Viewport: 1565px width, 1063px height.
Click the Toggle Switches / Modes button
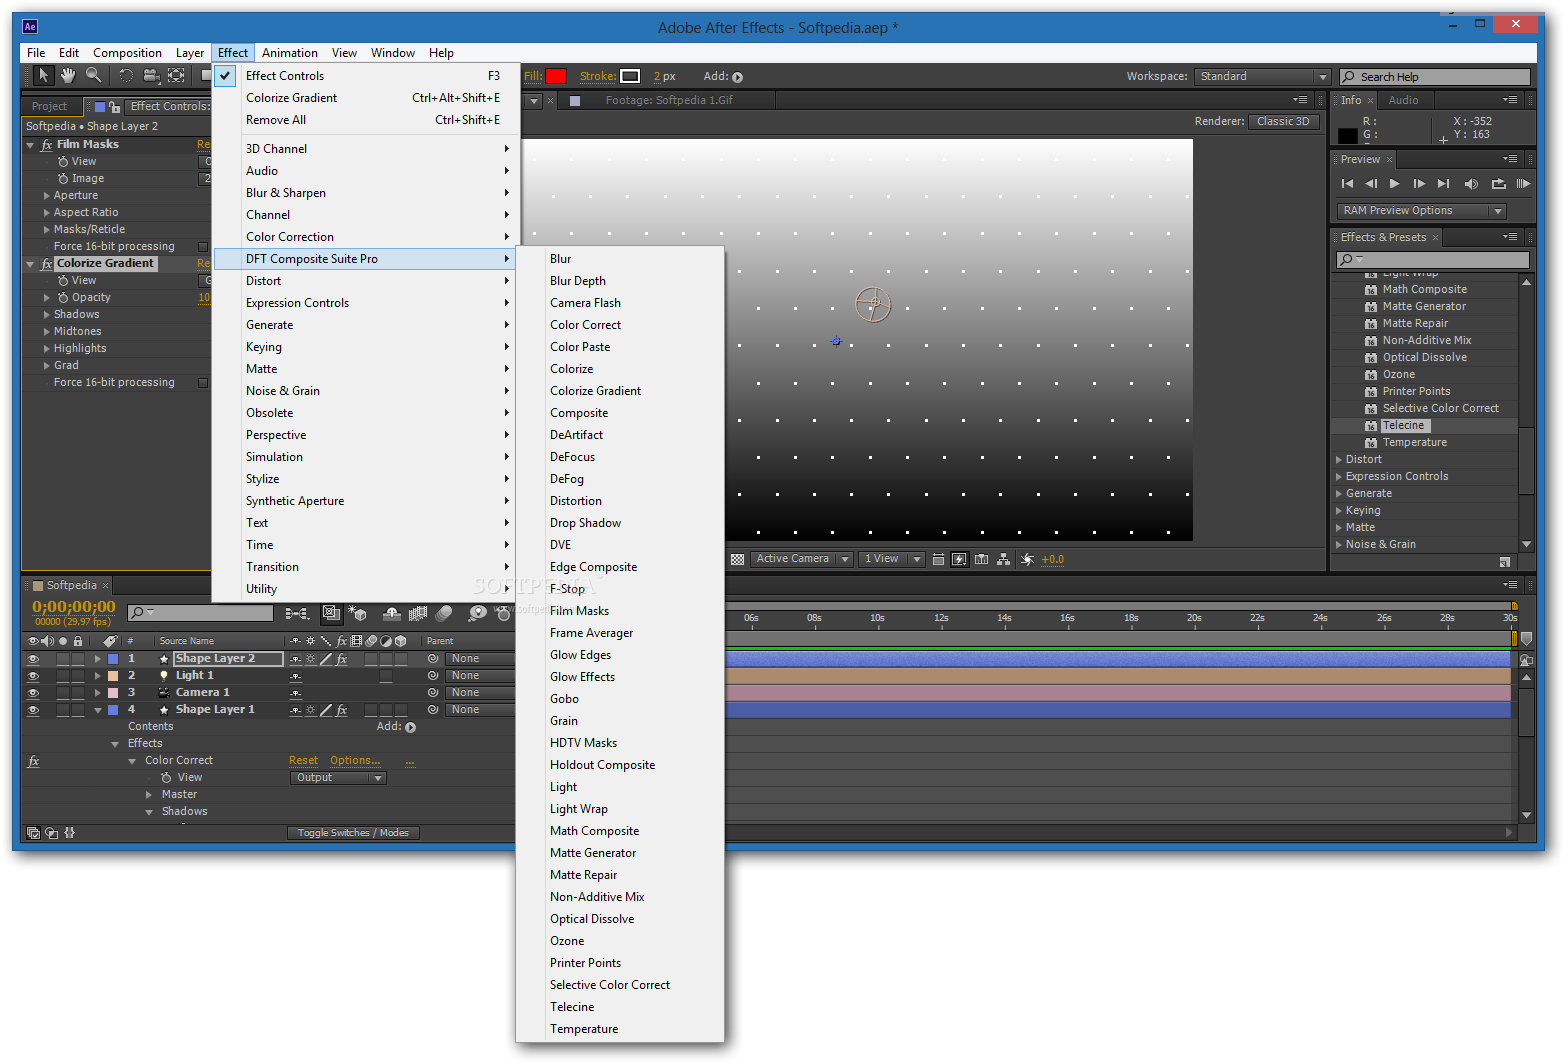[353, 833]
